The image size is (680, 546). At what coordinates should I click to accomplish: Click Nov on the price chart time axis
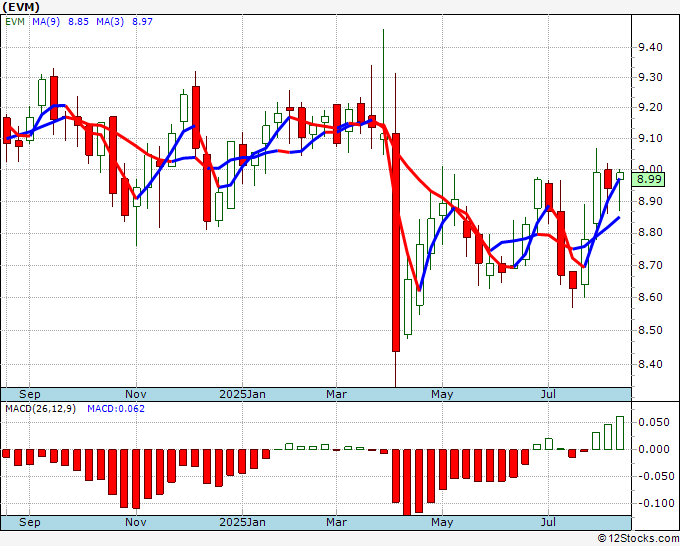click(136, 394)
